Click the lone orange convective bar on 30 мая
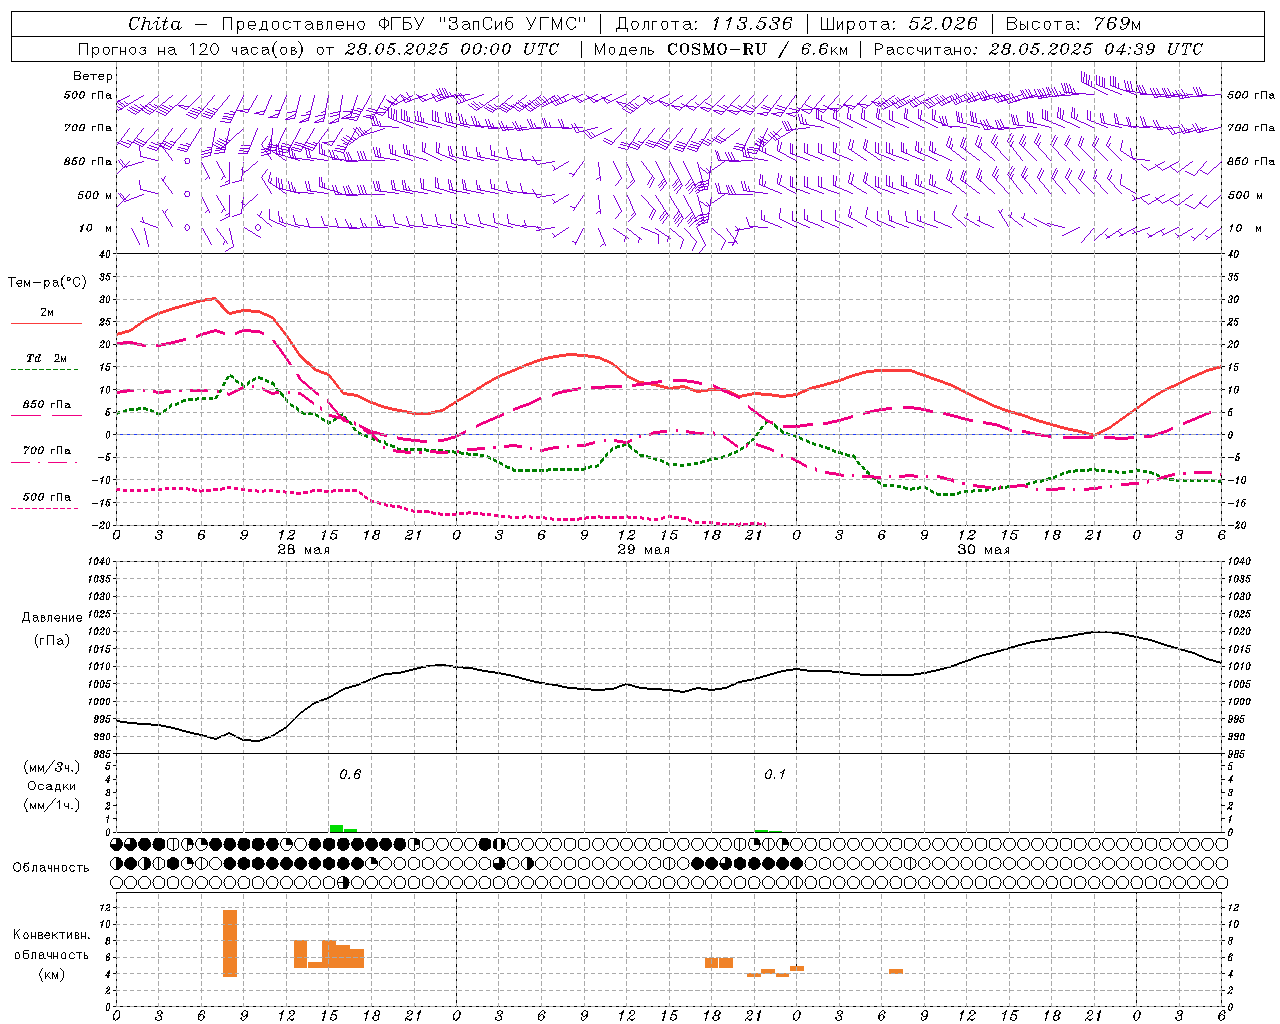The width and height of the screenshot is (1280, 1024). [x=896, y=971]
